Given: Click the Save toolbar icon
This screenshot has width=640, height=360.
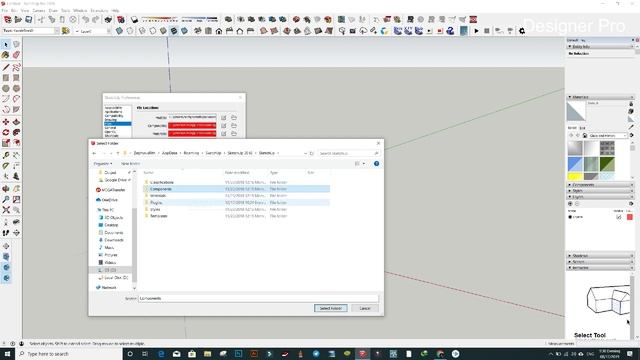Looking at the screenshot, I should click(29, 19).
